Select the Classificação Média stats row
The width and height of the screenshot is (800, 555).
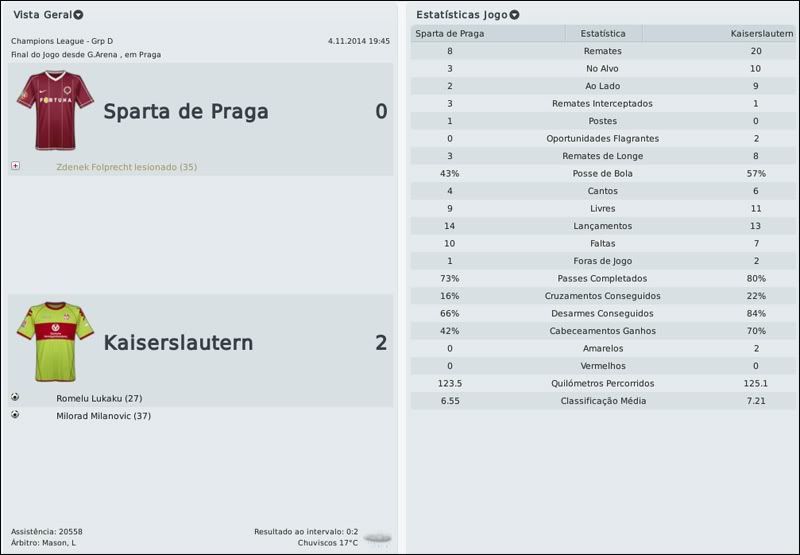click(x=602, y=401)
